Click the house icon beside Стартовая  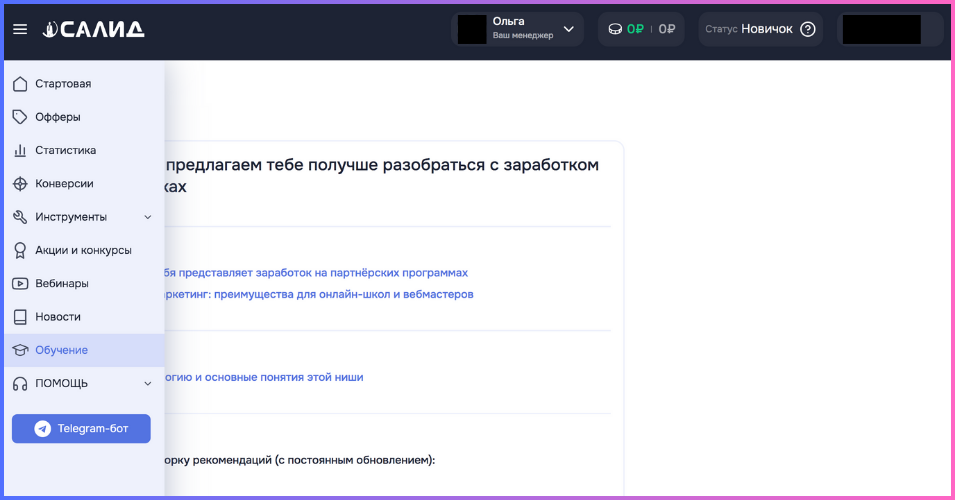pos(20,84)
